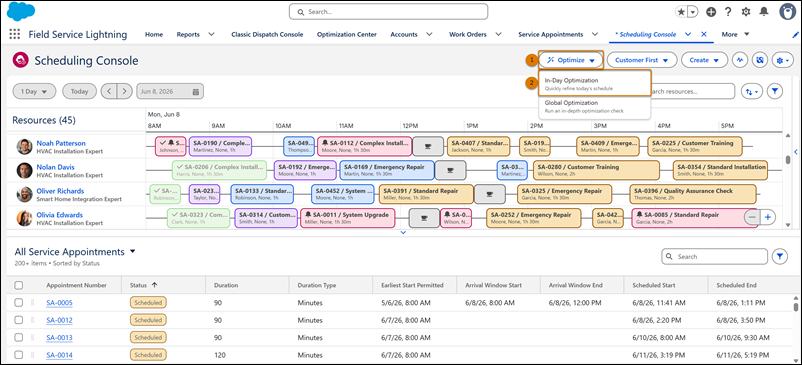Viewport: 802px width, 365px height.
Task: Click the Jun 8, 2026 date field
Action: click(170, 92)
